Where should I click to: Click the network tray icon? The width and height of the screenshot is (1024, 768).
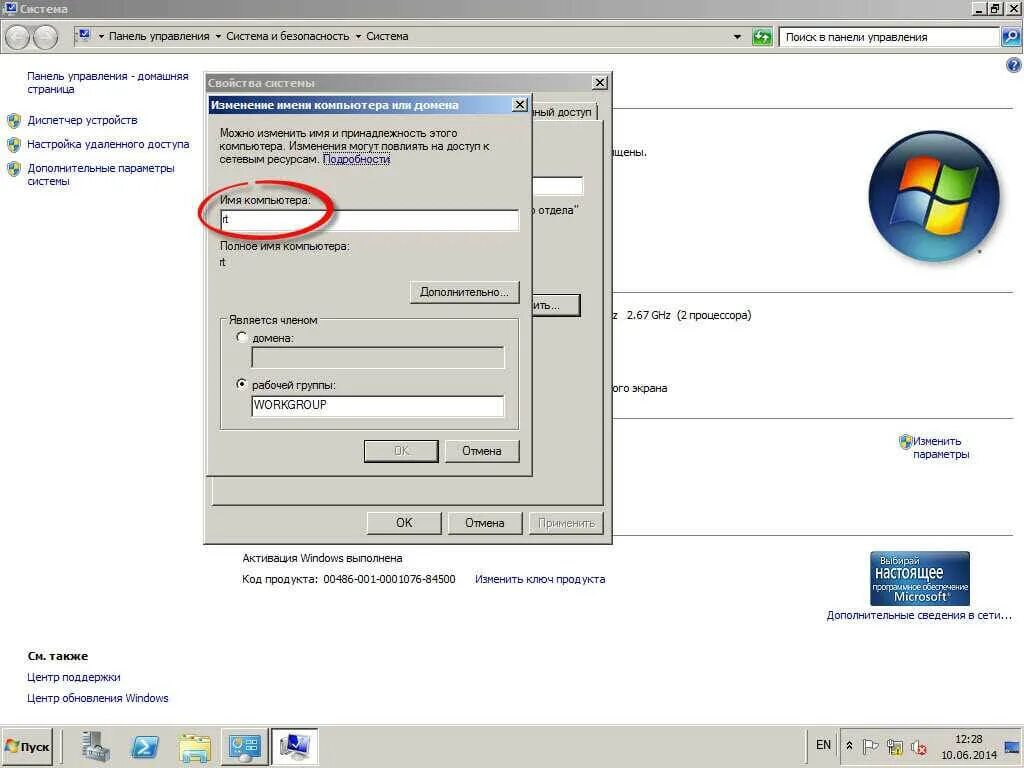(x=895, y=746)
